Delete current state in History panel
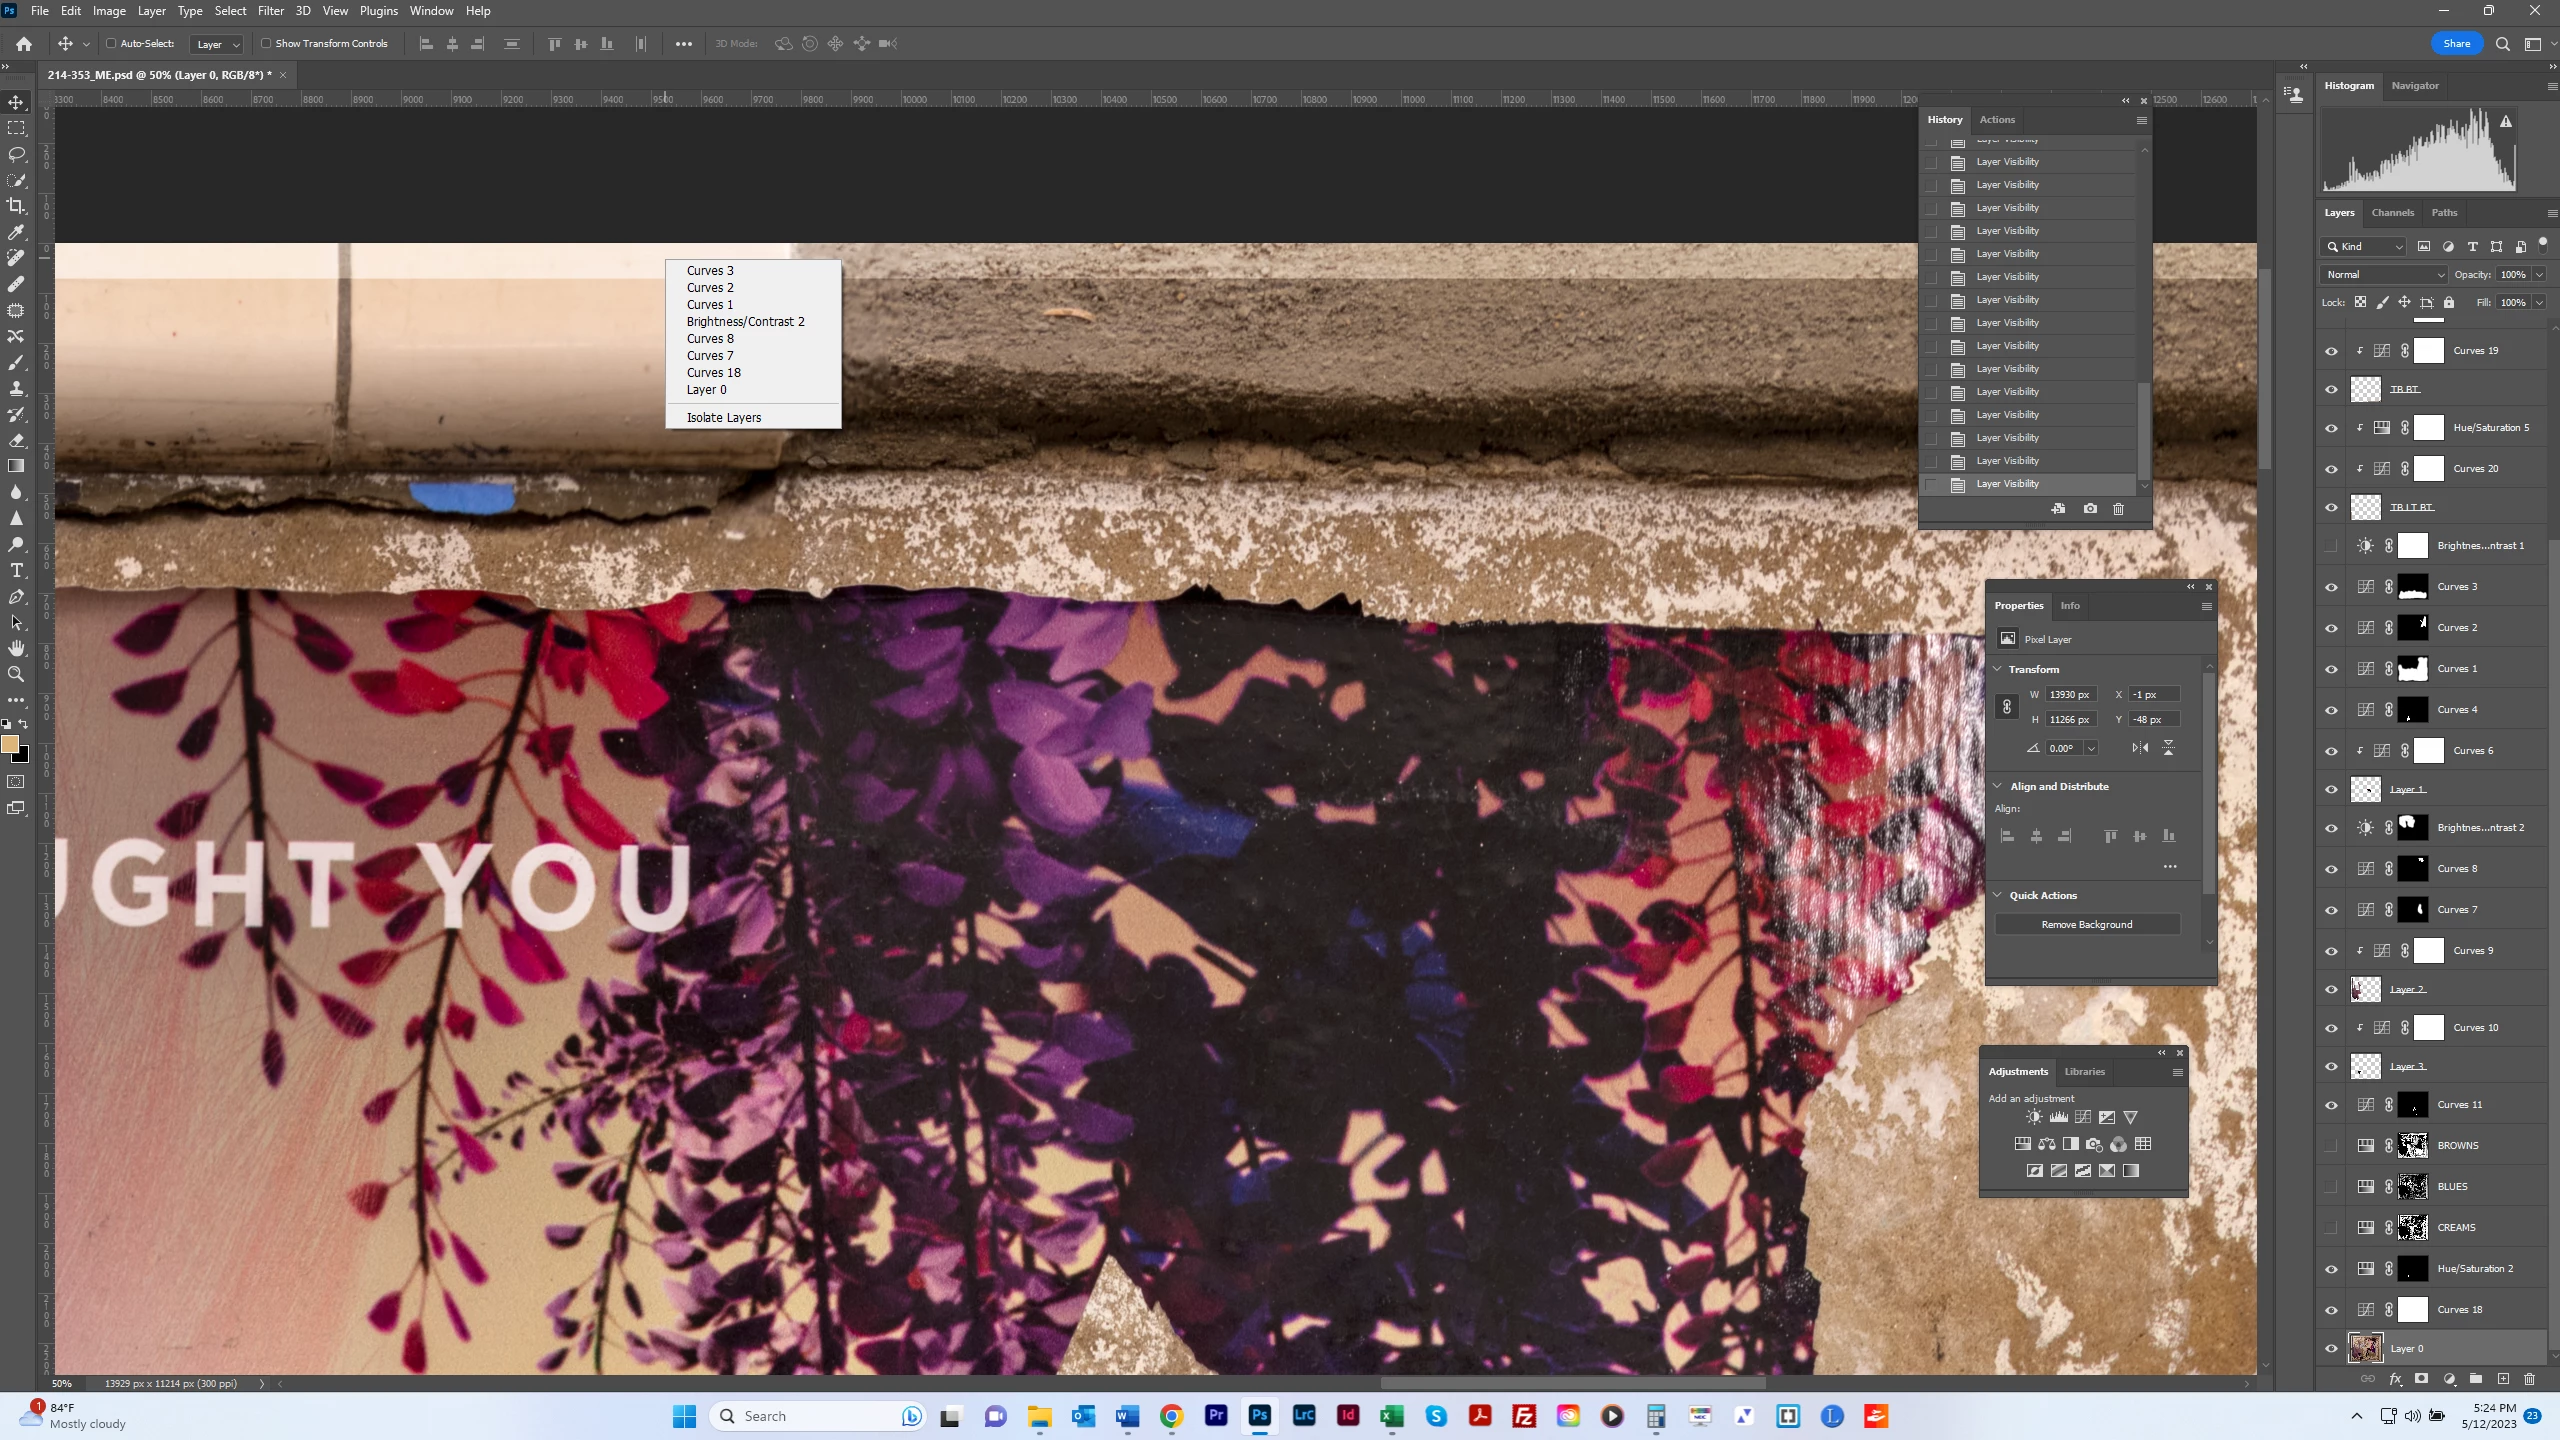 pos(2118,509)
